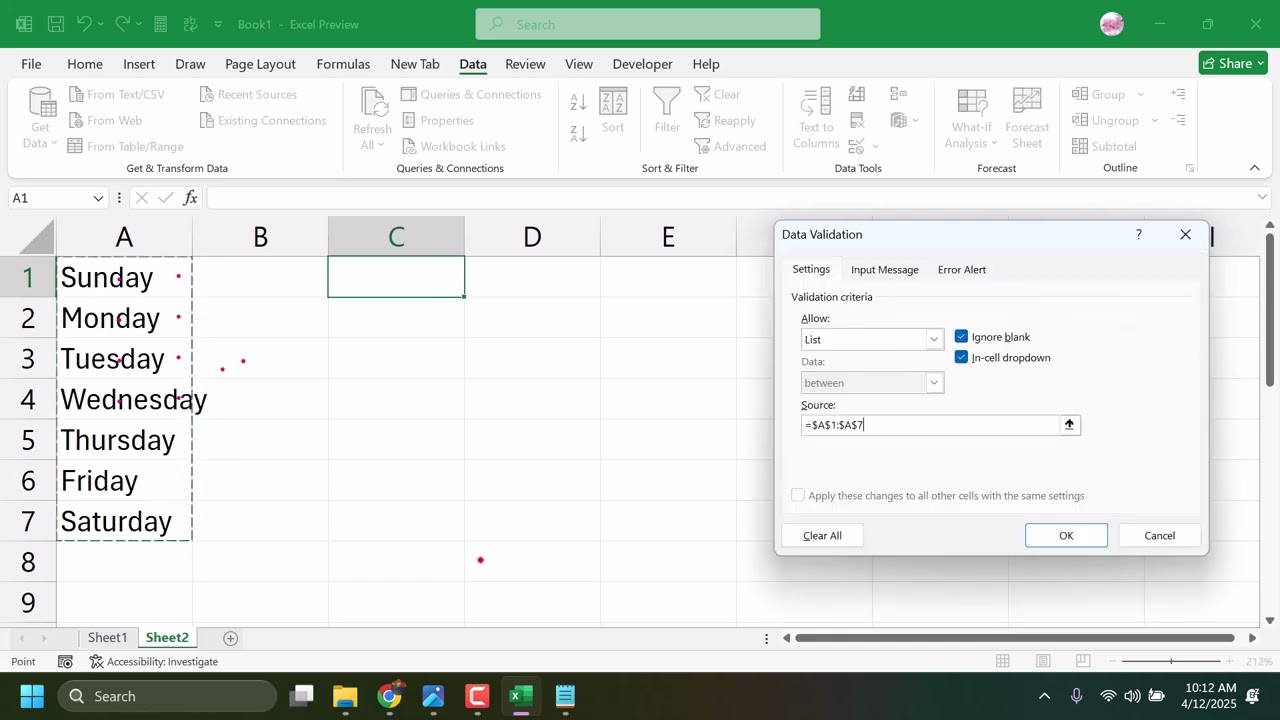Click Sort Z to A icon
Screen dimensions: 1280x720
pyautogui.click(x=578, y=133)
